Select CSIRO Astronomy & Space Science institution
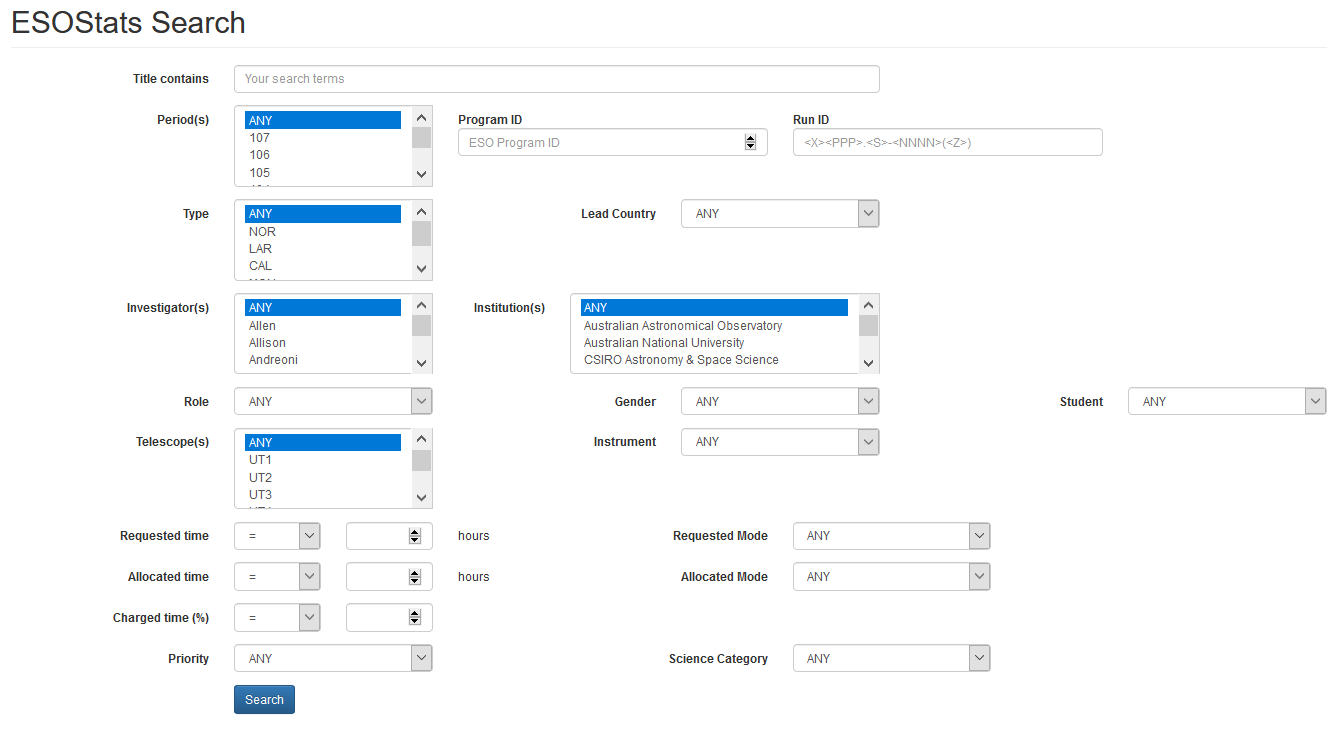Viewport: 1338px width, 731px height. [x=714, y=359]
